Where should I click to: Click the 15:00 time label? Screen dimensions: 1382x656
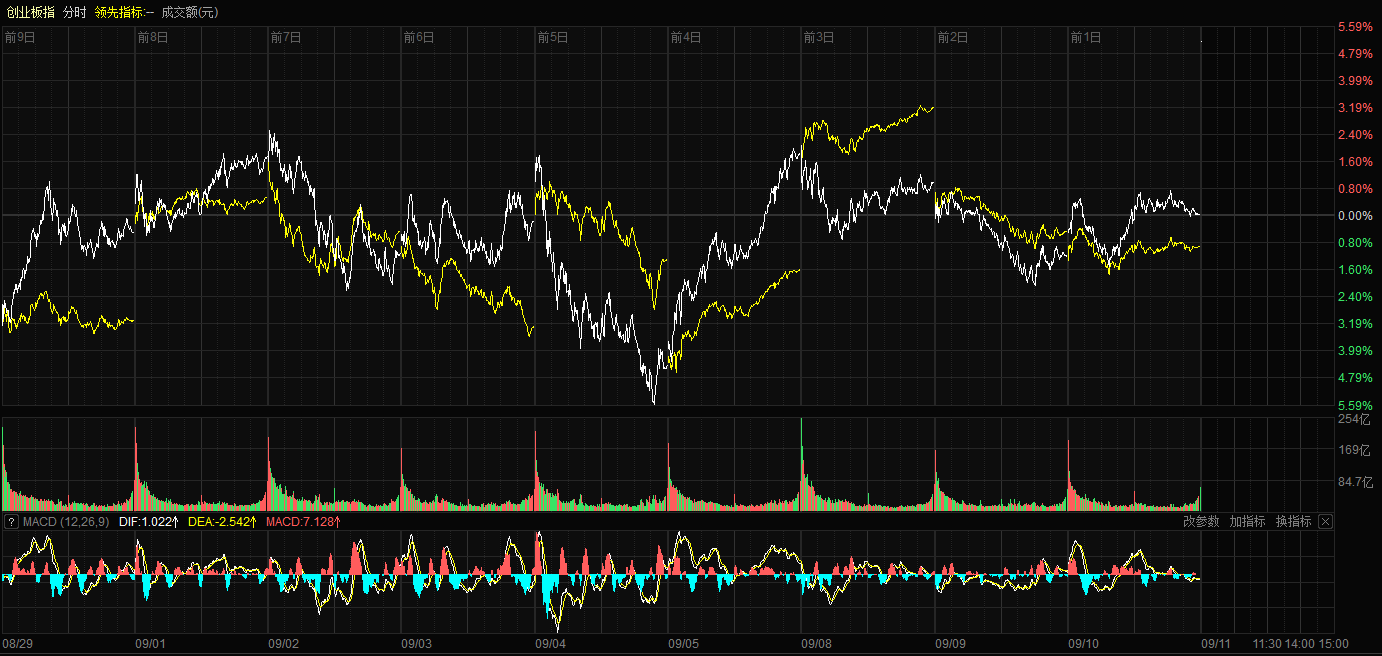(1333, 644)
